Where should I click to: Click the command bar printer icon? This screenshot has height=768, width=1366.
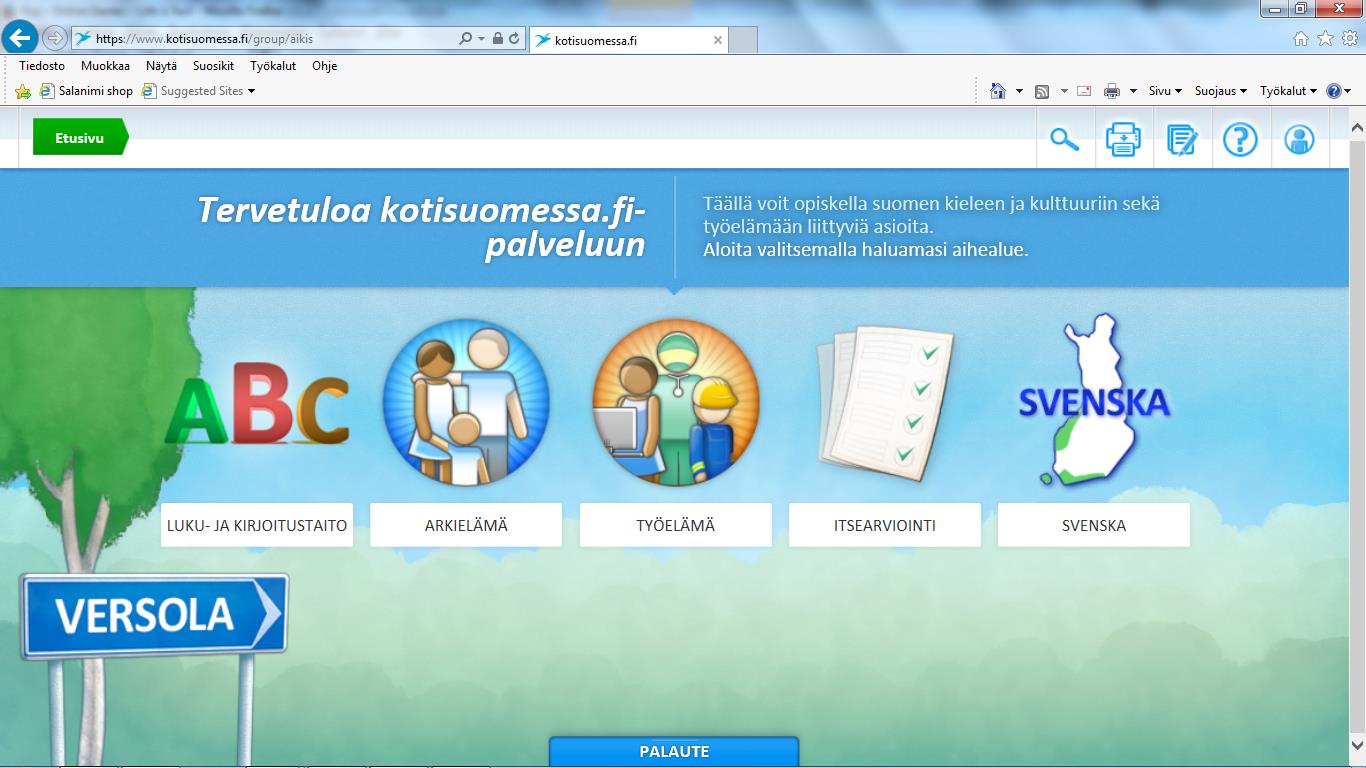1112,91
